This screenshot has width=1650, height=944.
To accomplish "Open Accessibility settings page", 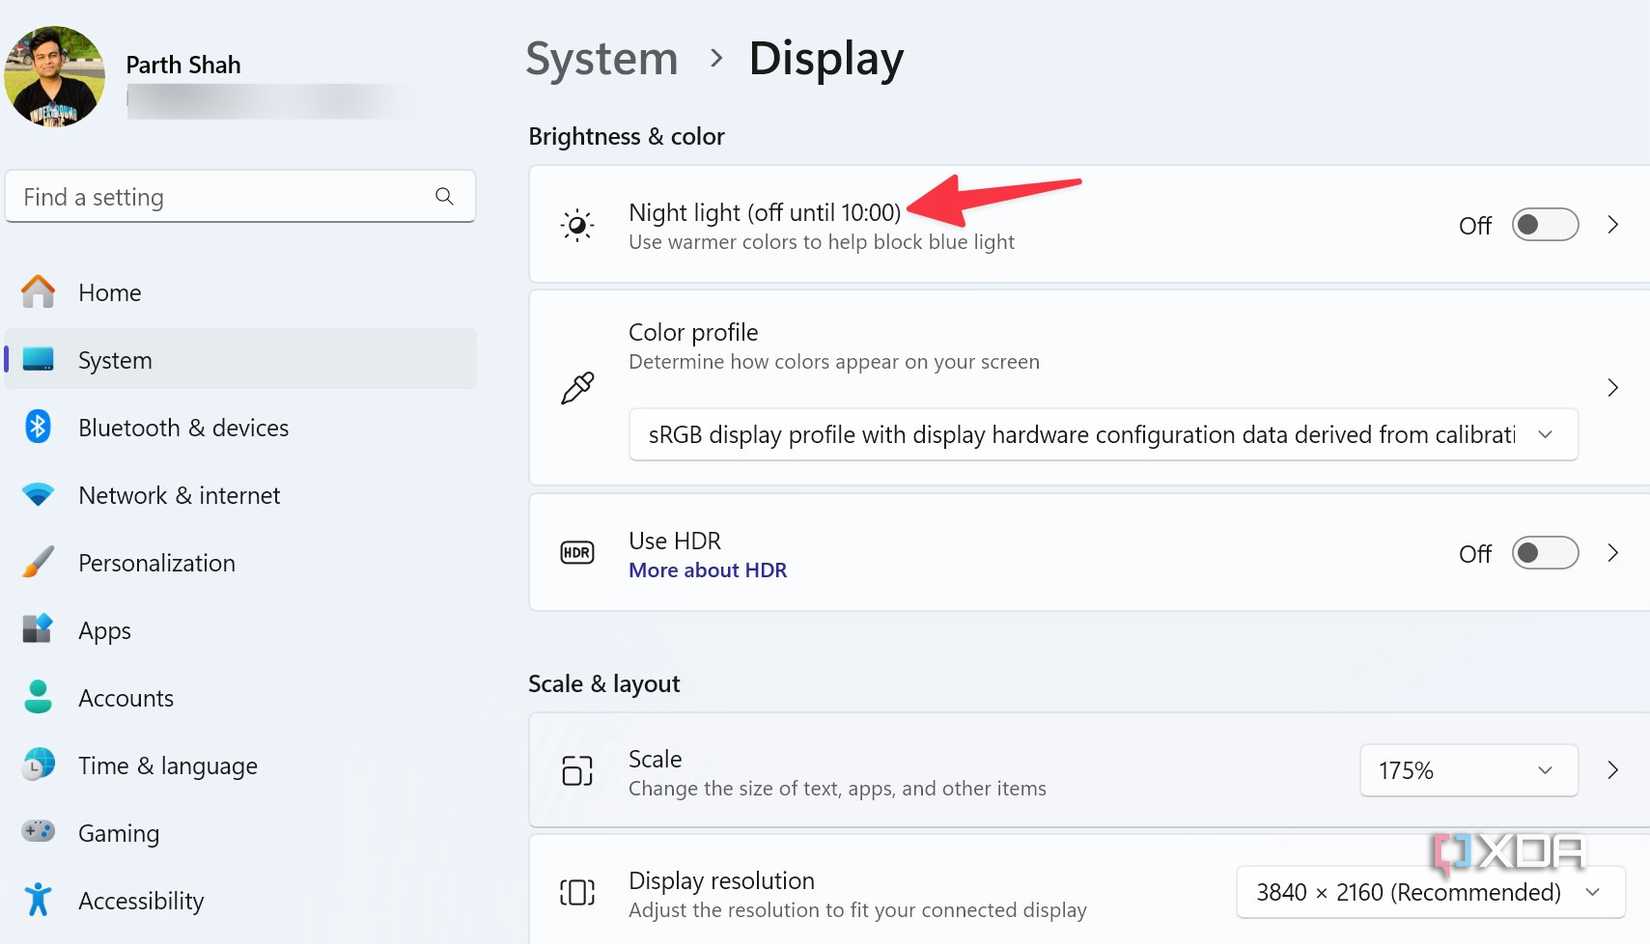I will [240, 900].
